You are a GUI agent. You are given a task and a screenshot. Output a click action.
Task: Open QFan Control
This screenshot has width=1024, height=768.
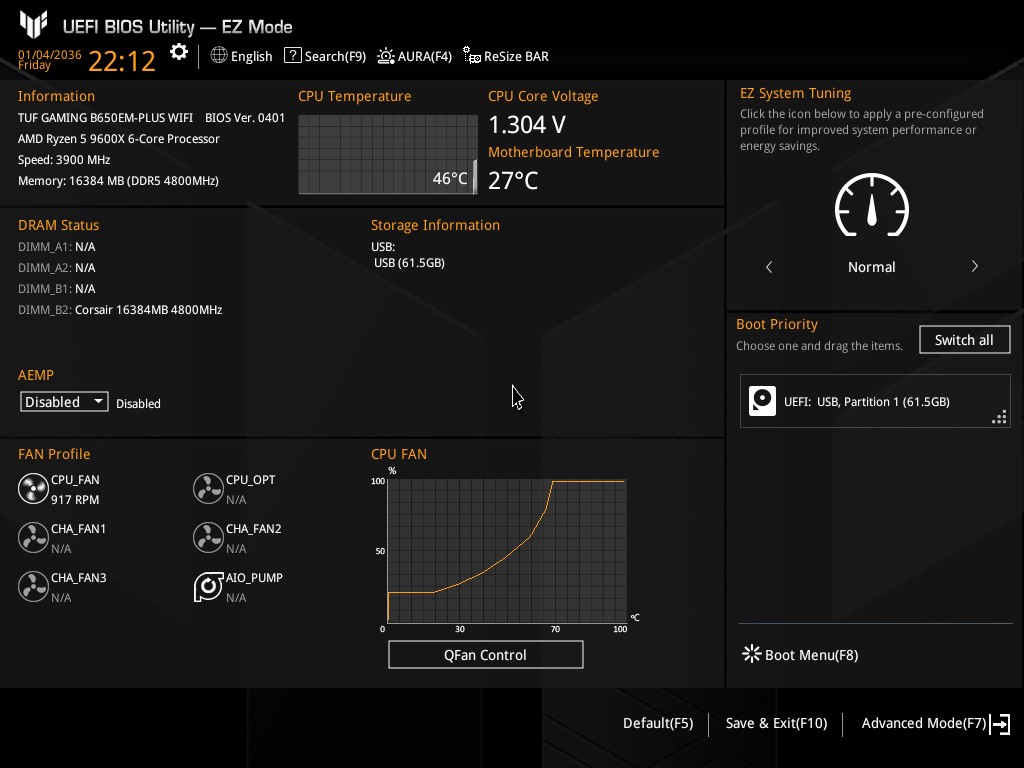point(485,654)
